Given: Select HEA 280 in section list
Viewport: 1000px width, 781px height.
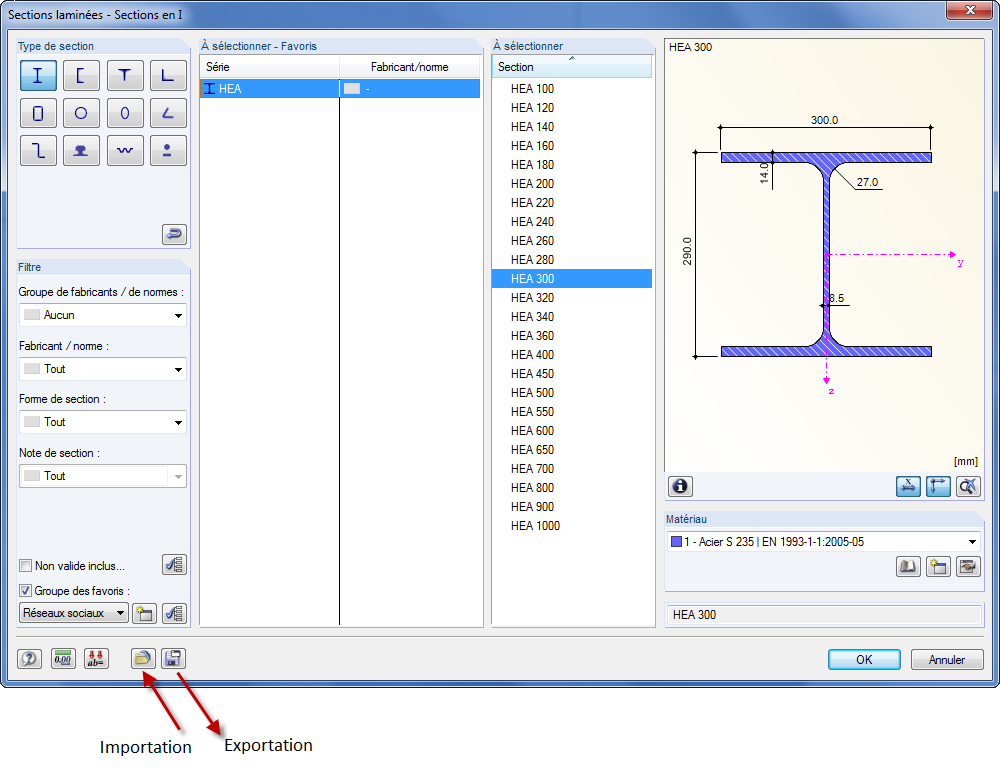Looking at the screenshot, I should pyautogui.click(x=572, y=259).
